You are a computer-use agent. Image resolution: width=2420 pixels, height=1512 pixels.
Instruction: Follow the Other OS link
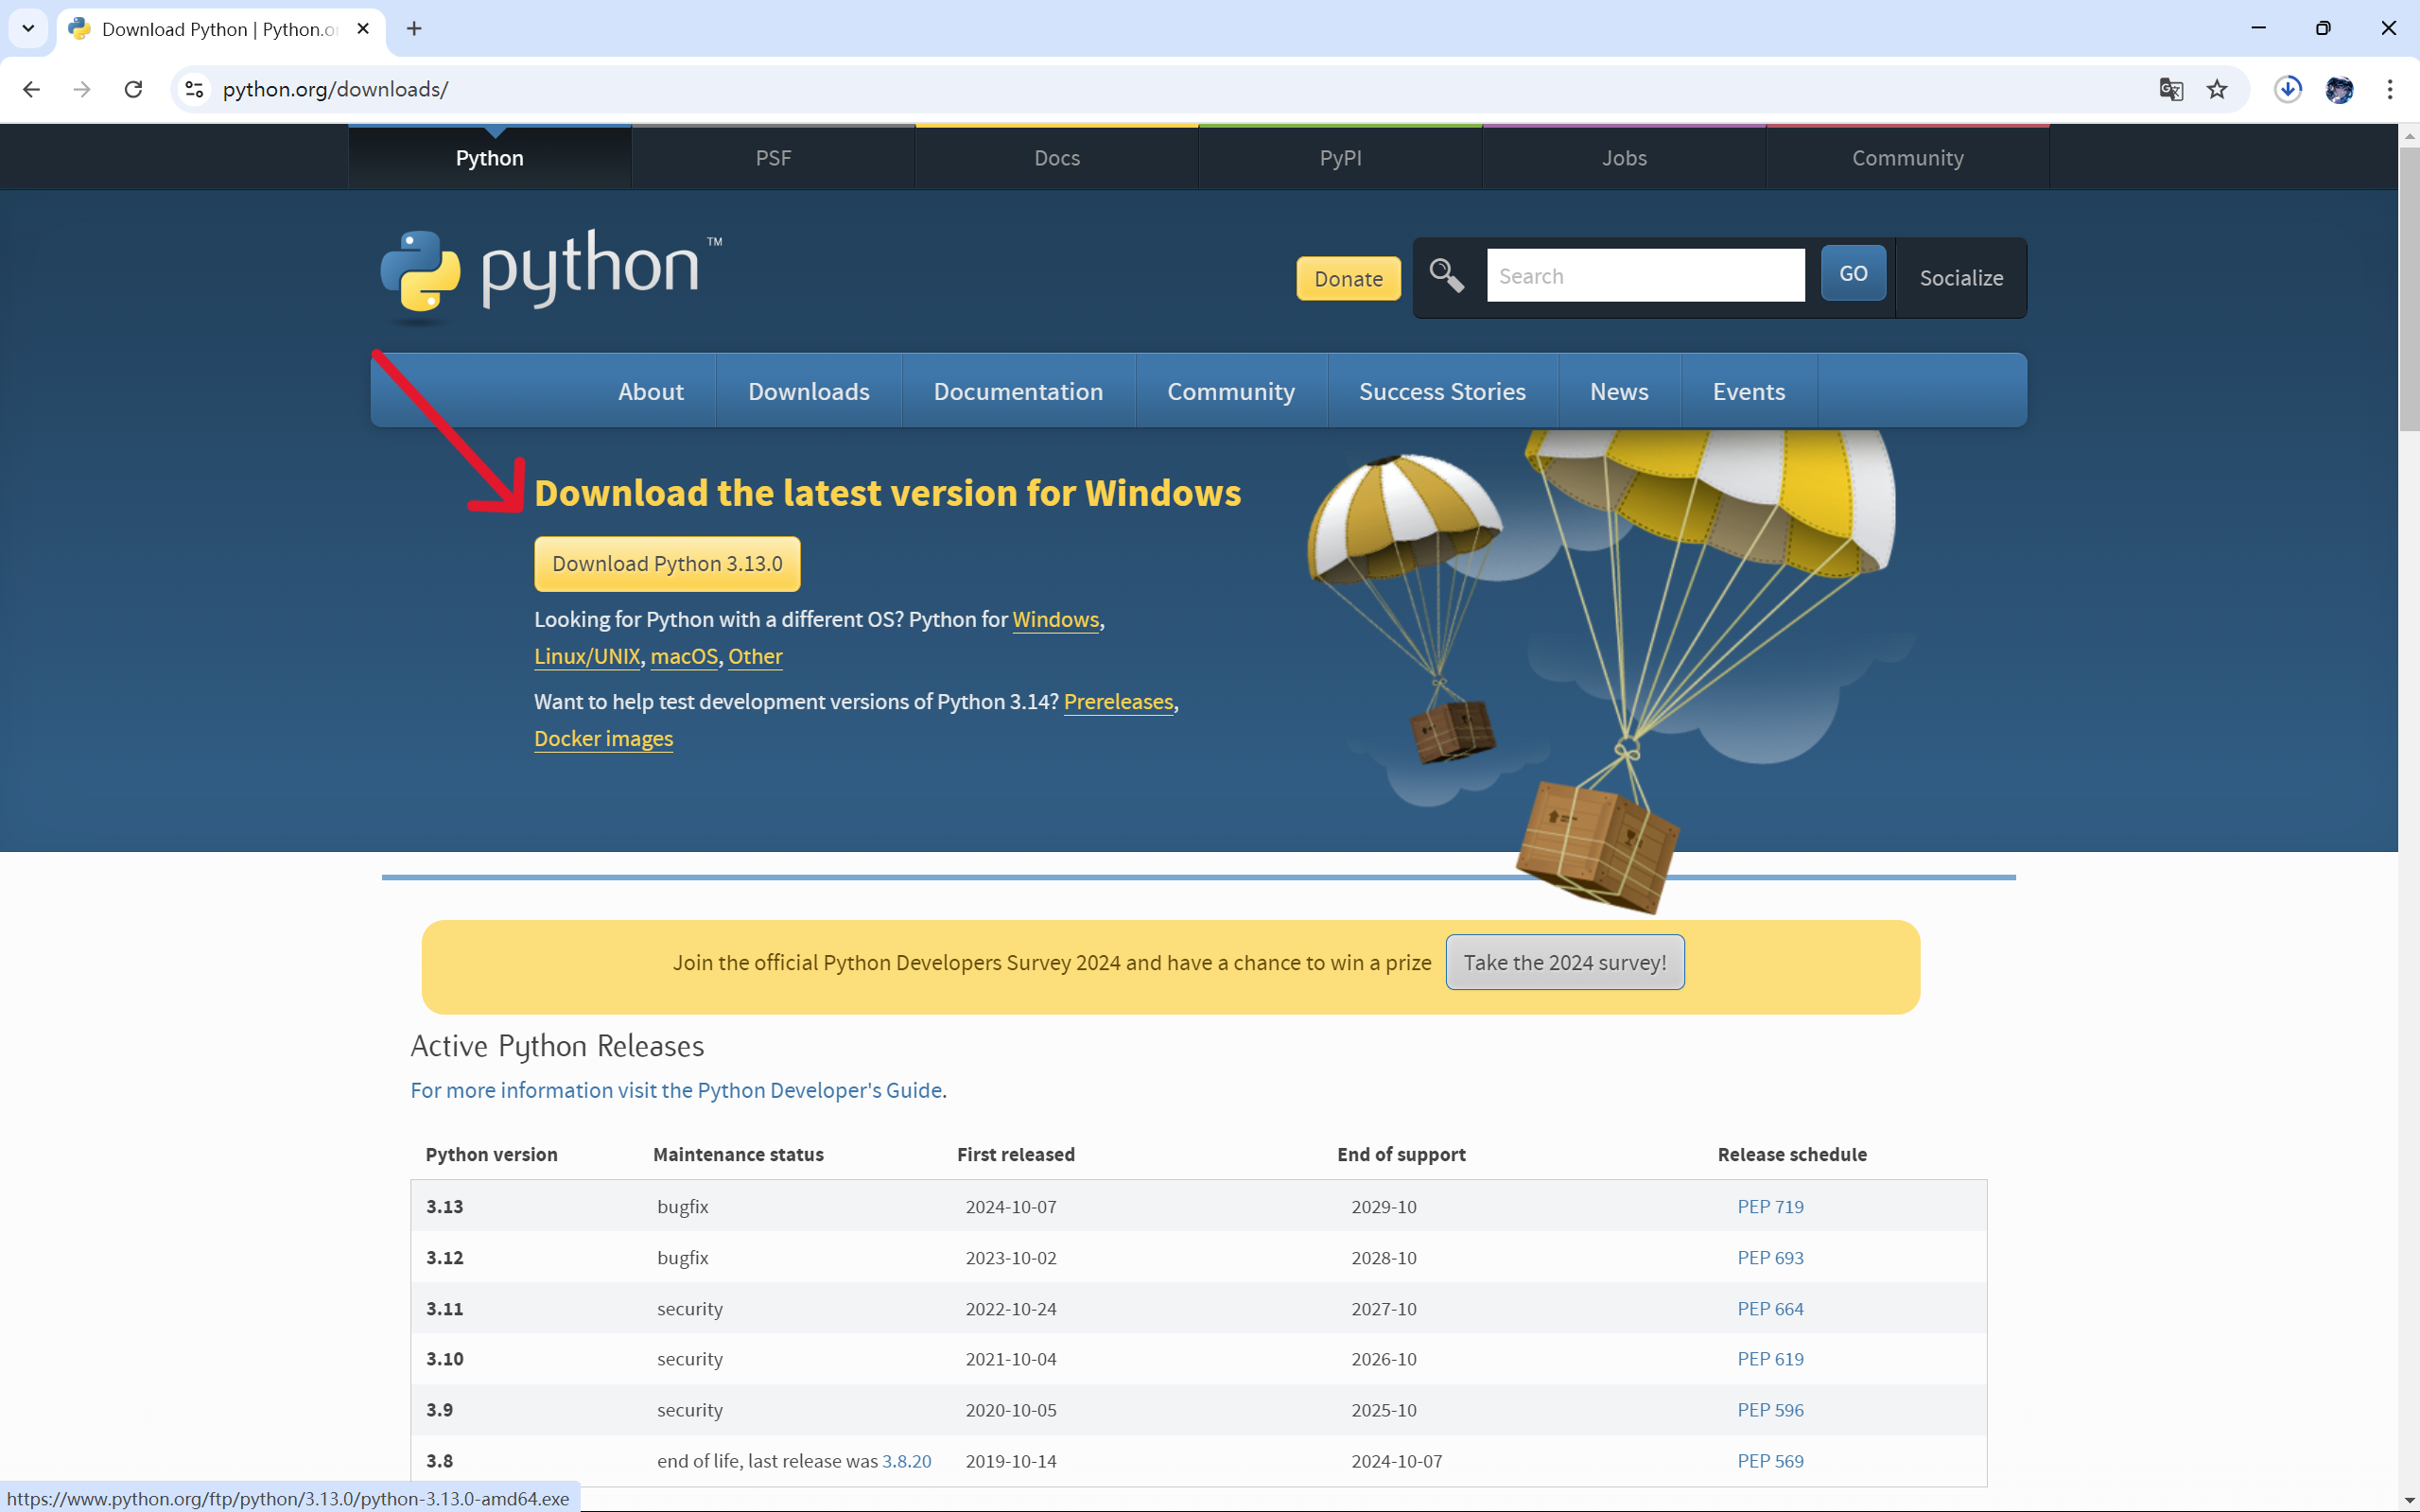(x=755, y=656)
